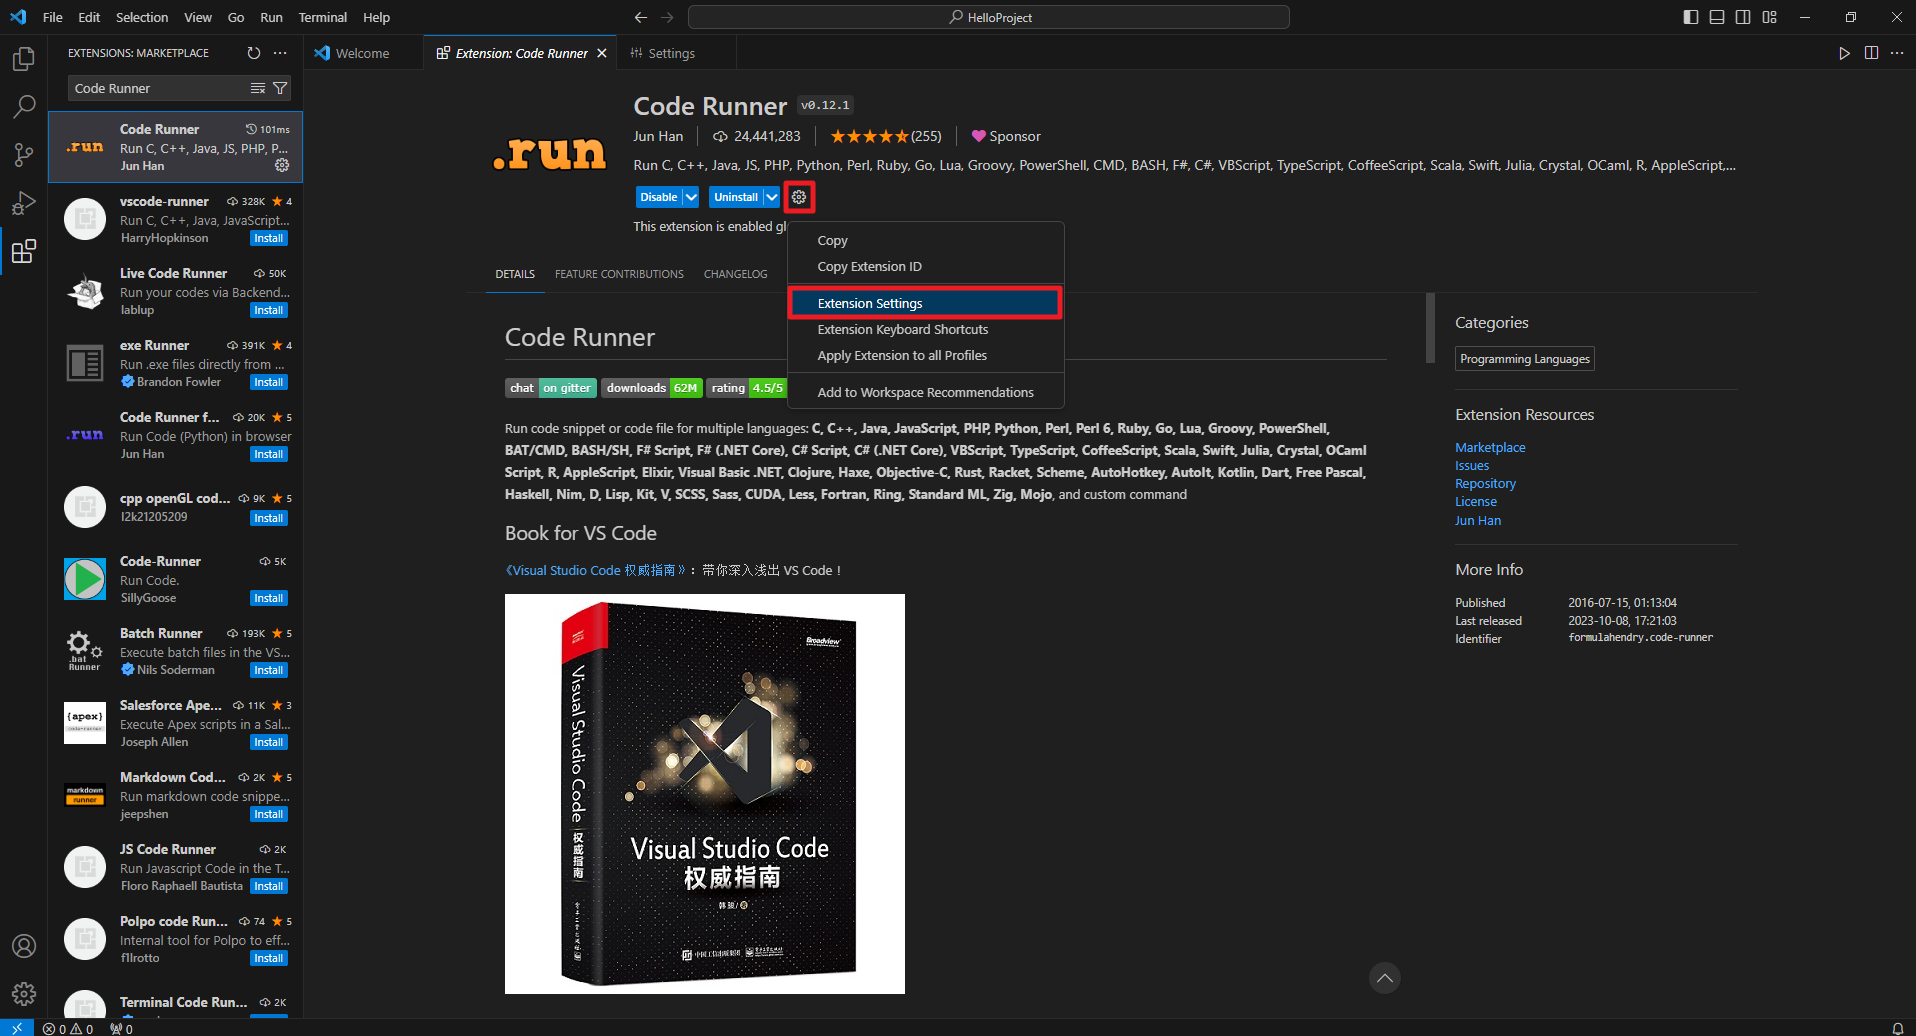
Task: Open editor More Actions ellipsis
Action: tap(1897, 53)
